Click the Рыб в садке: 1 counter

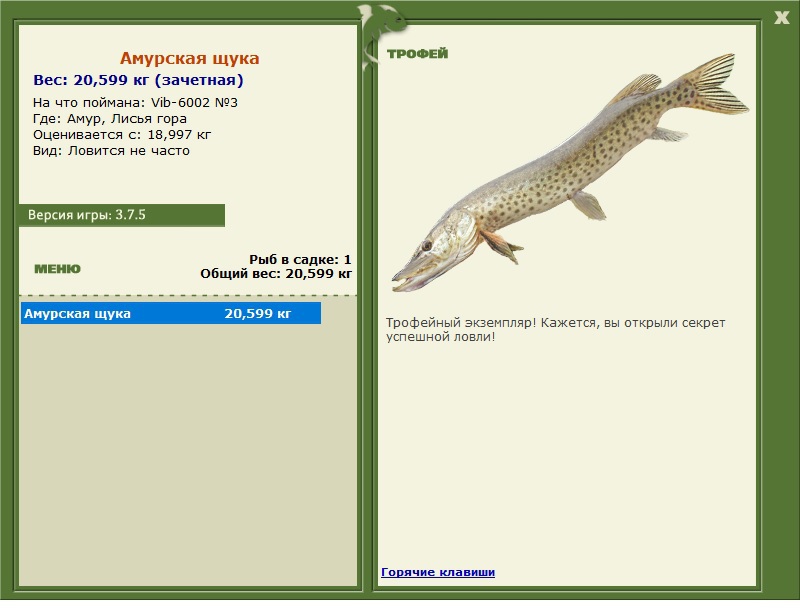click(300, 259)
